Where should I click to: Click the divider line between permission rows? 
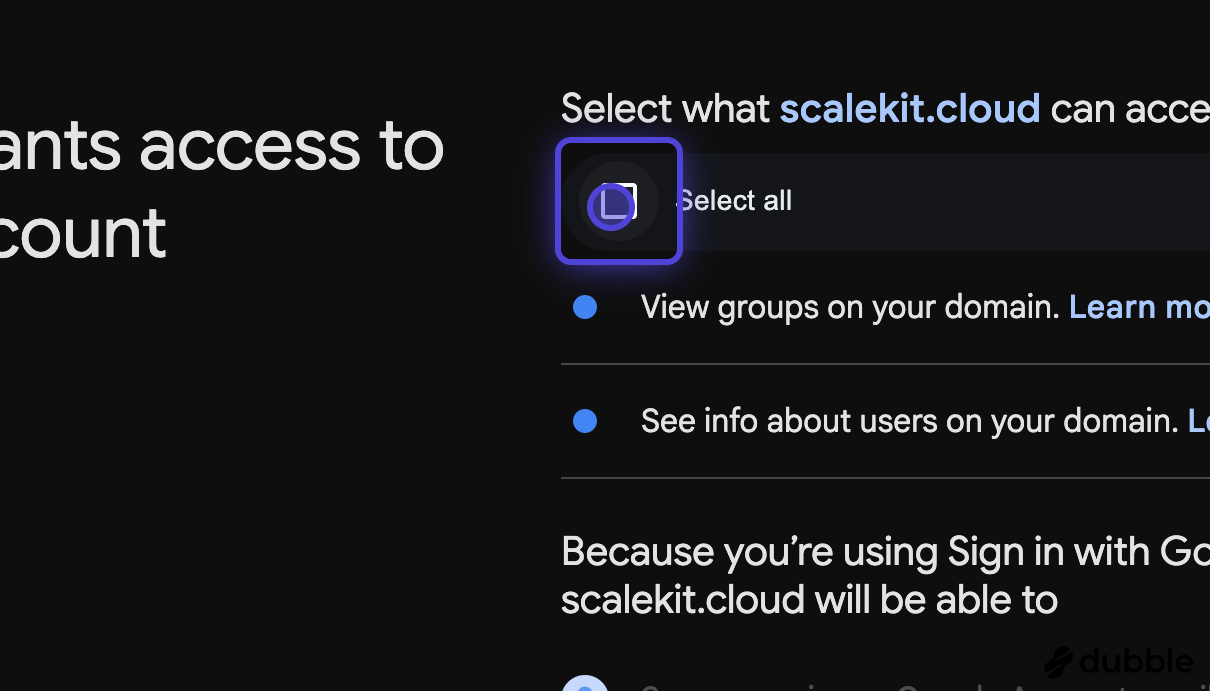[x=885, y=364]
